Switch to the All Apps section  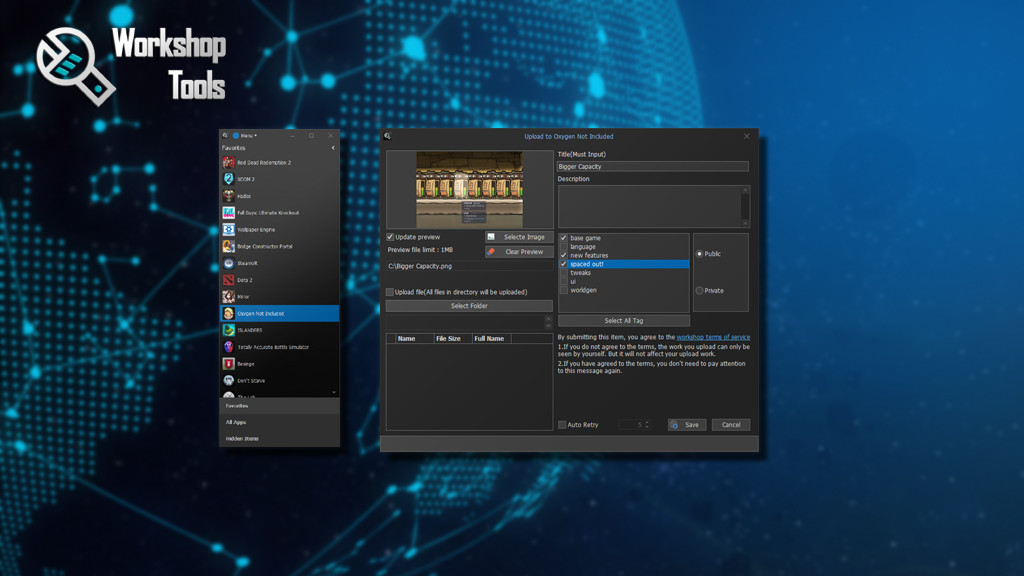pyautogui.click(x=240, y=420)
